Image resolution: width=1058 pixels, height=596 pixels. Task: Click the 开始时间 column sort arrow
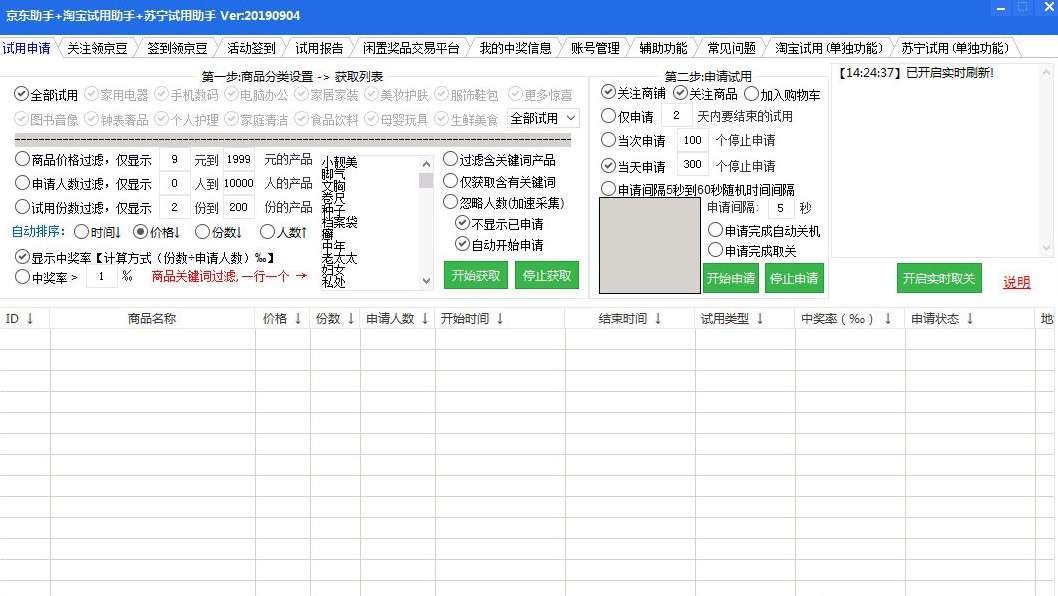(x=500, y=319)
